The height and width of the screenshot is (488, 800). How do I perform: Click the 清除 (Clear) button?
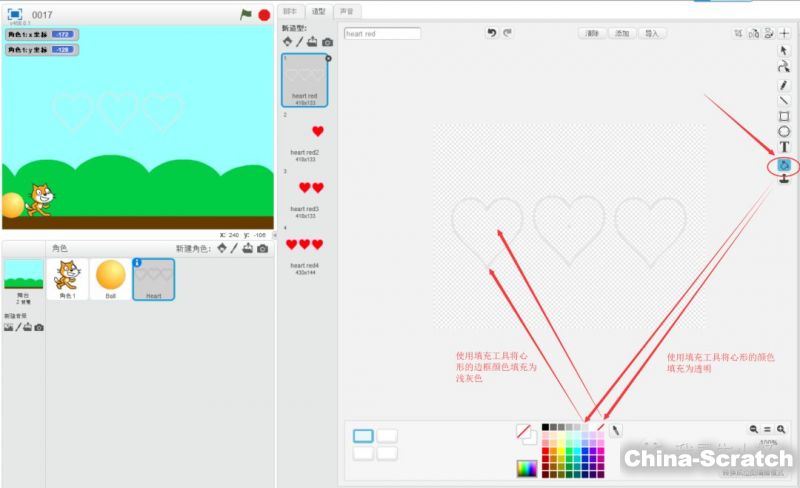pyautogui.click(x=593, y=33)
